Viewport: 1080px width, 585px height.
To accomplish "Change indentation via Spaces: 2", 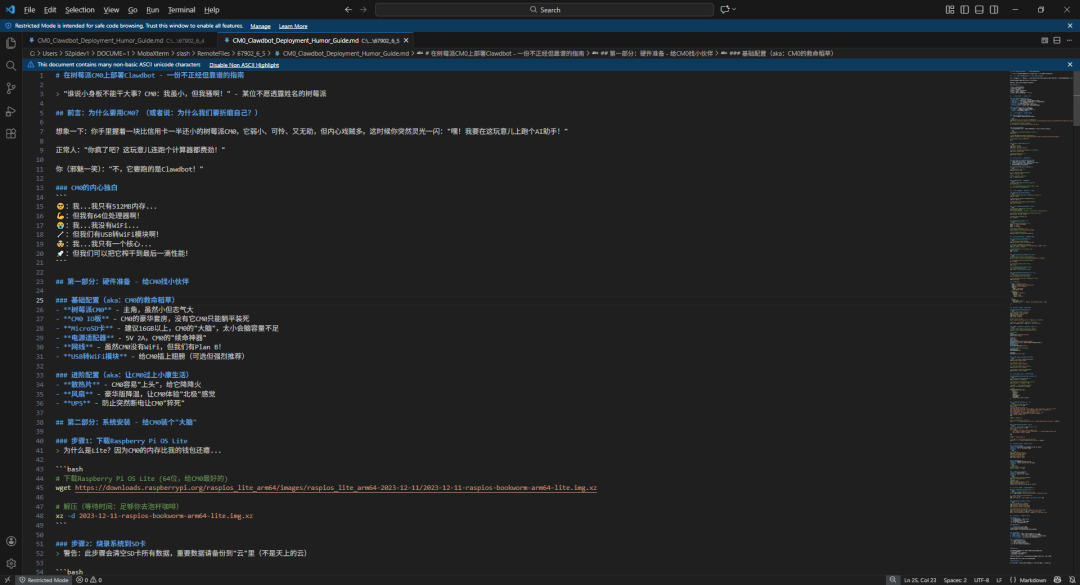I will pos(955,579).
